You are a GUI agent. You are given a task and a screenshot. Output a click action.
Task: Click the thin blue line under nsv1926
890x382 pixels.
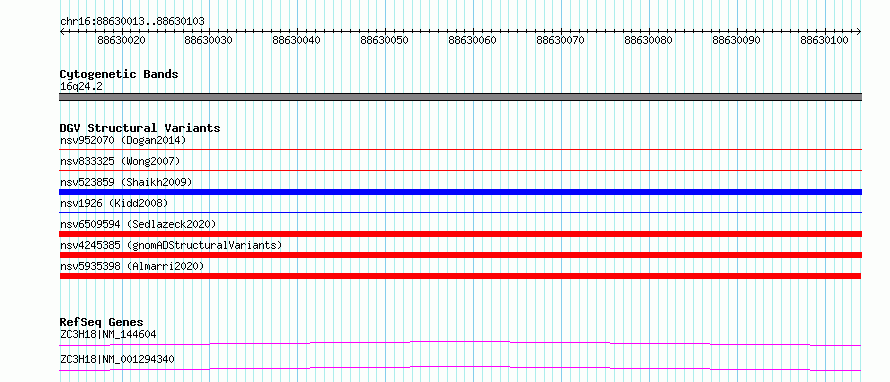(x=460, y=212)
